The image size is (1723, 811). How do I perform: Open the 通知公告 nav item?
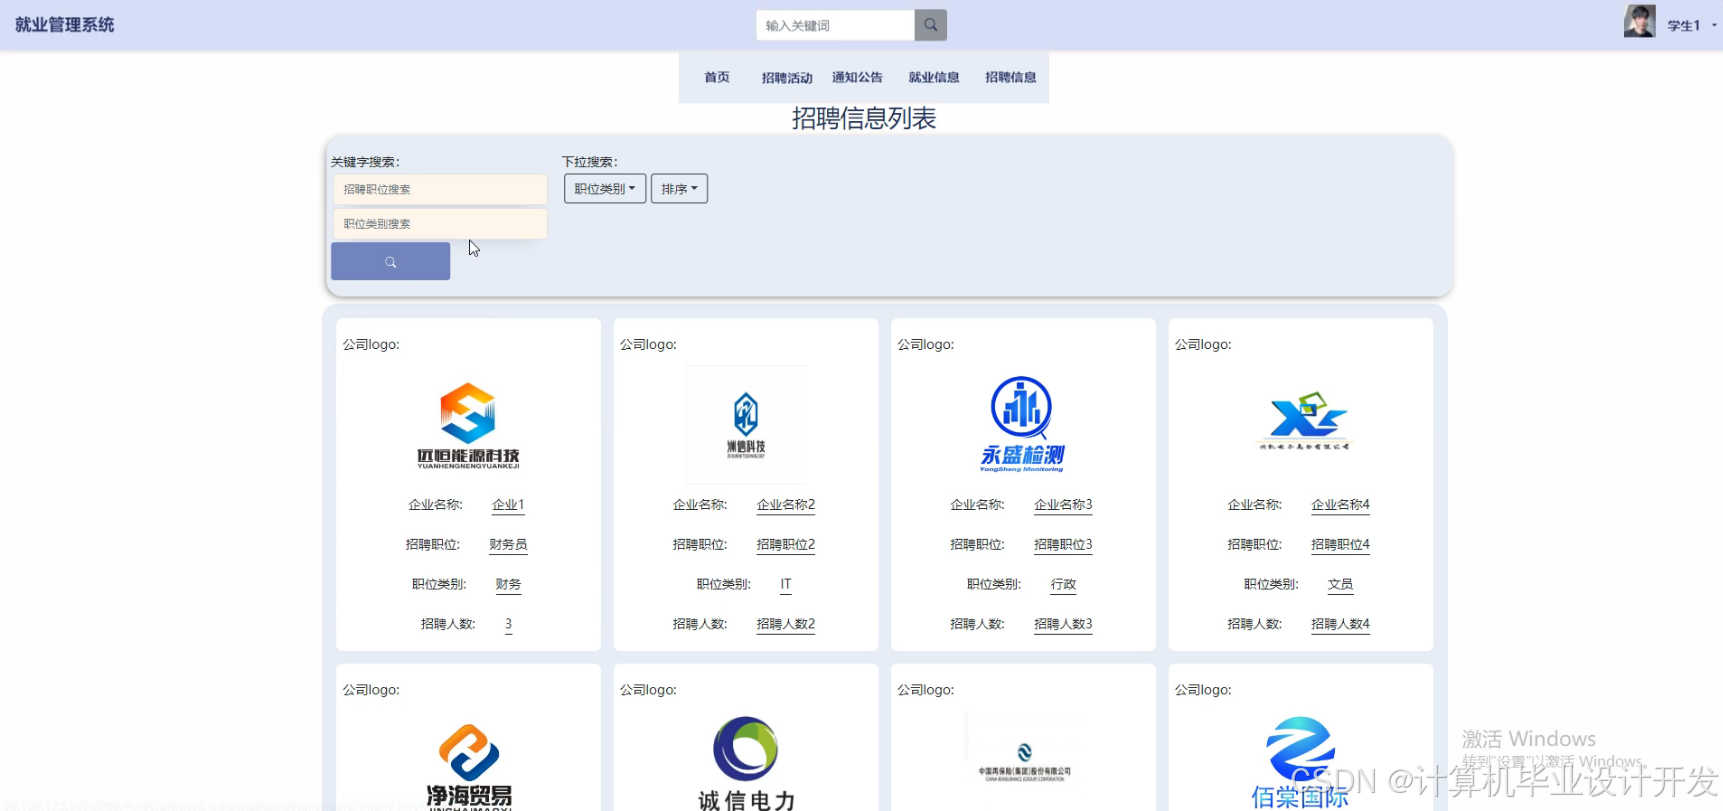(x=857, y=77)
